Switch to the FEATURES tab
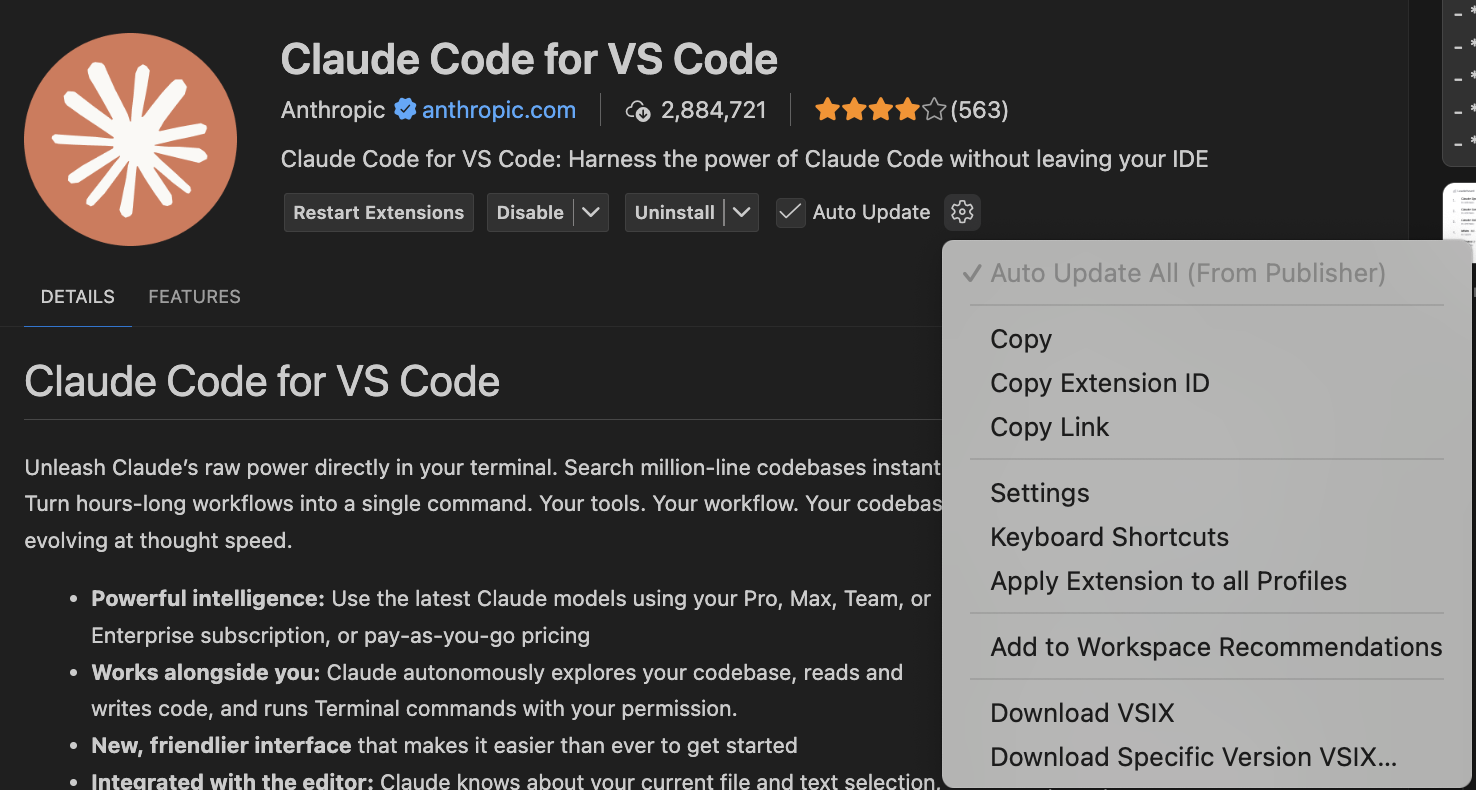The height and width of the screenshot is (790, 1476). tap(194, 296)
